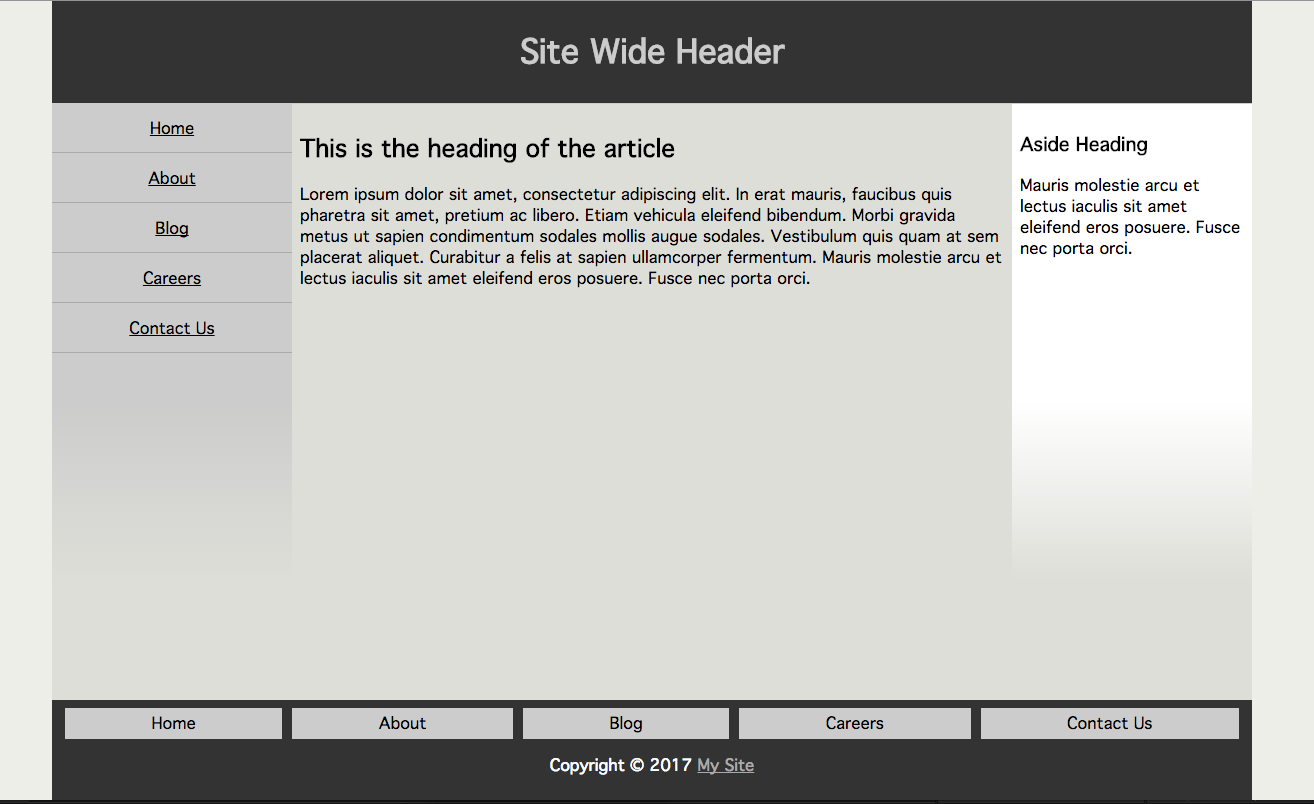1314x804 pixels.
Task: Open the My Site link in the copyright line
Action: coord(725,765)
